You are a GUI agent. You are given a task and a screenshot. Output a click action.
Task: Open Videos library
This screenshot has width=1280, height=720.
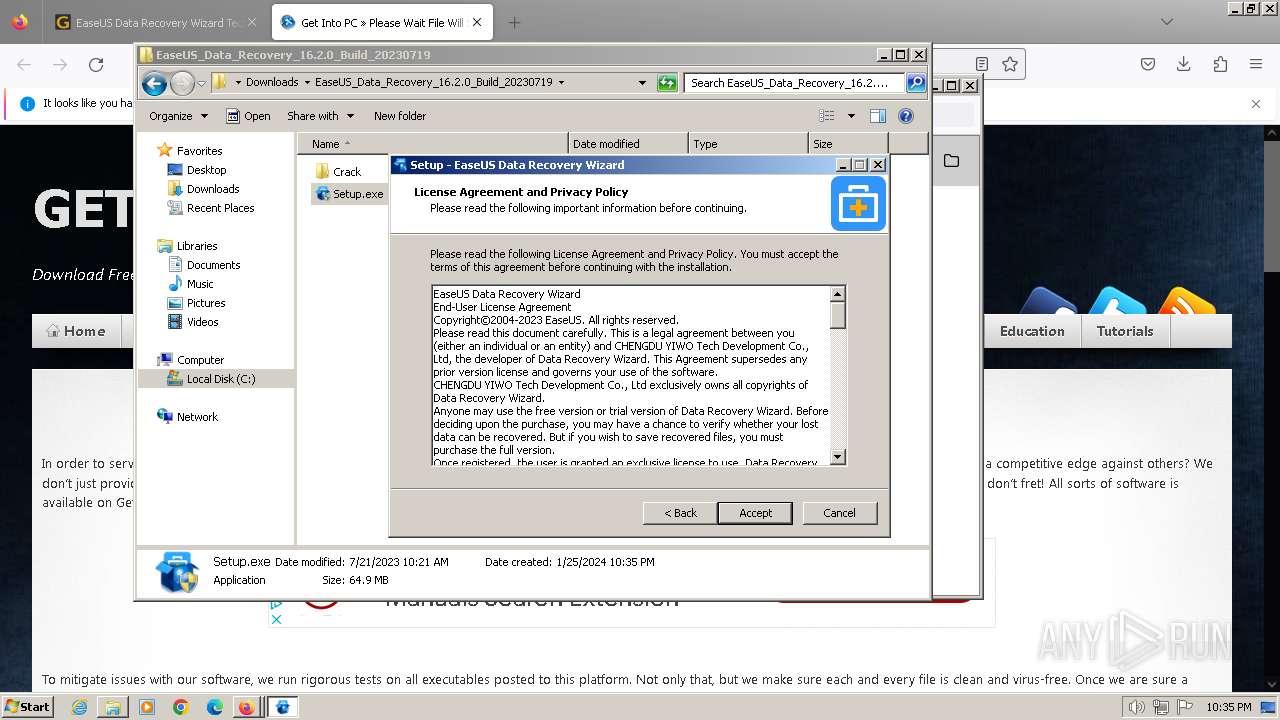[193, 322]
